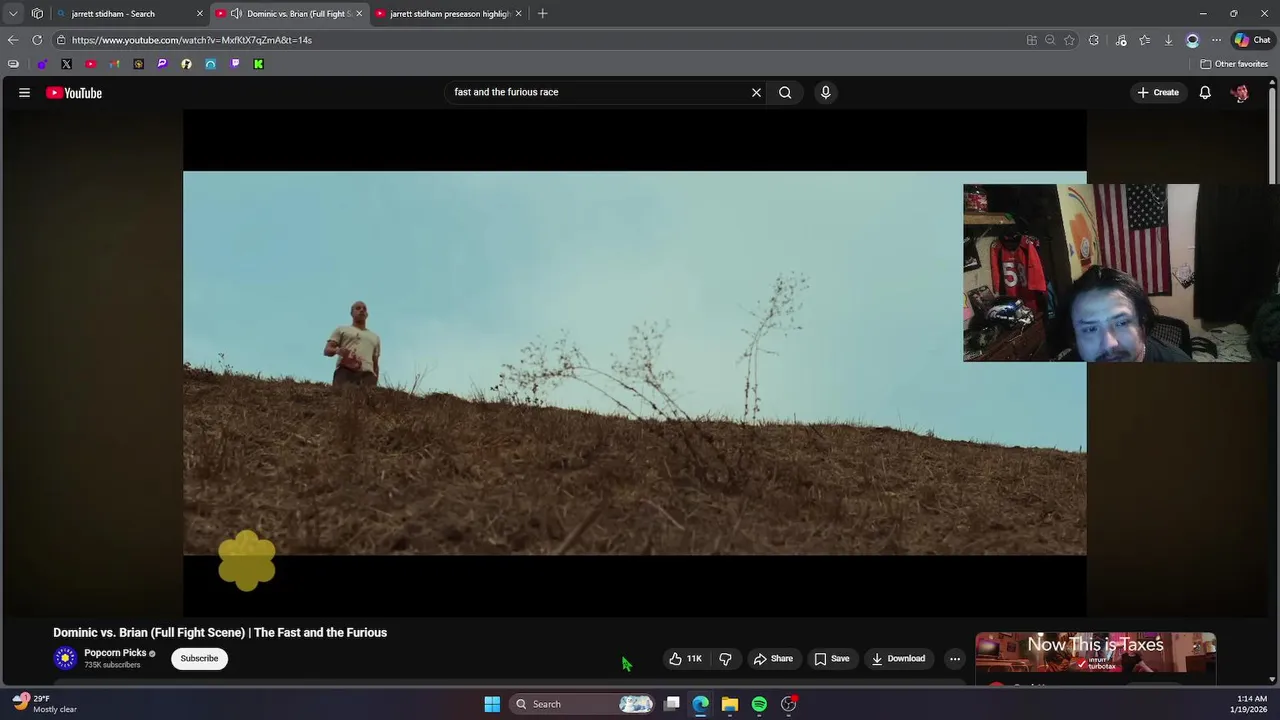1280x720 pixels.
Task: Open Twitch bookmark in favorites bar
Action: tap(234, 64)
